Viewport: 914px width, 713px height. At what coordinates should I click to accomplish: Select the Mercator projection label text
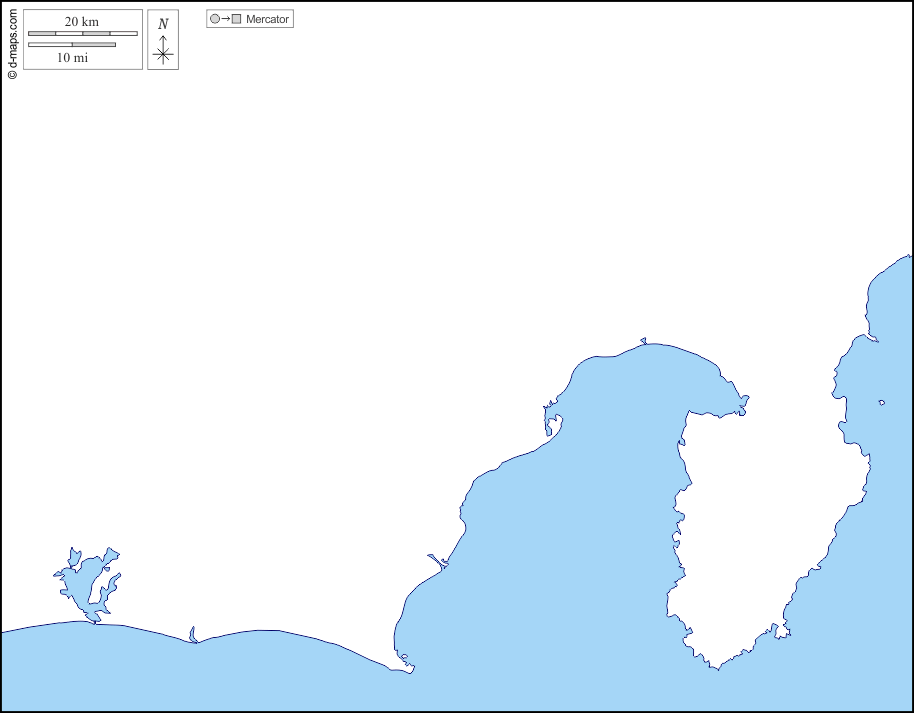tap(268, 19)
